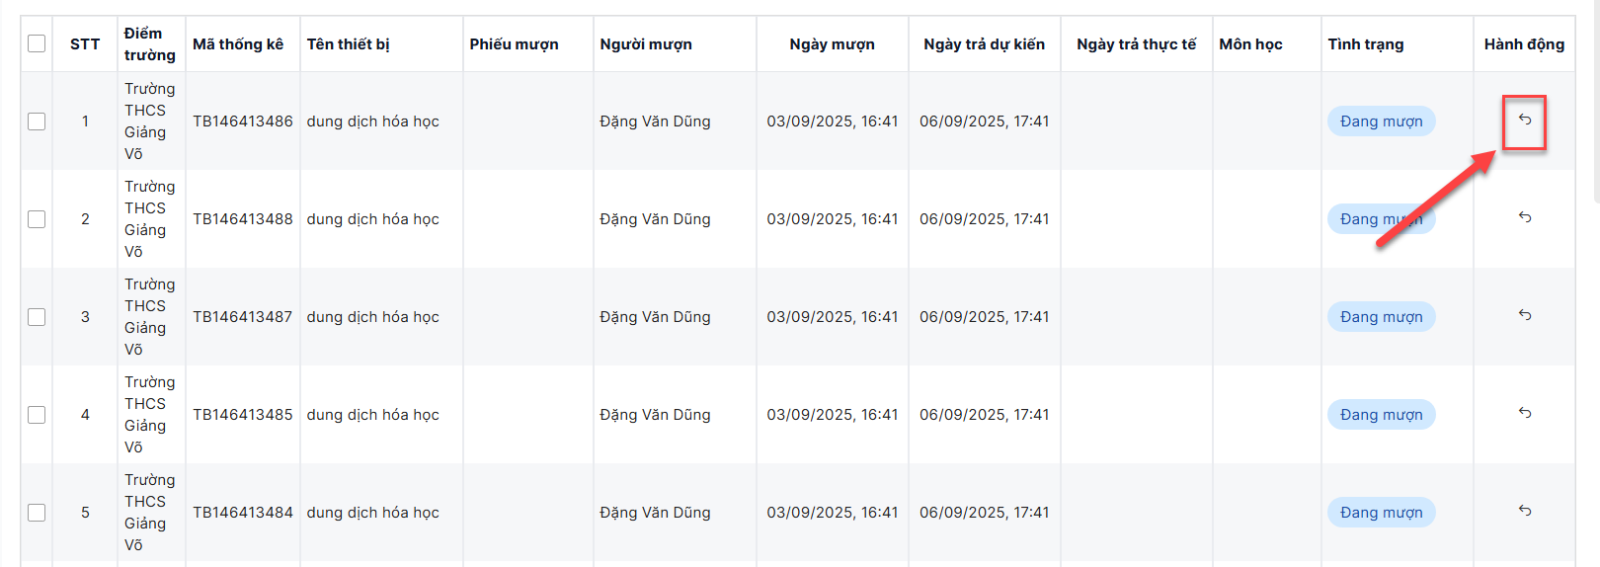Click Đang mượn status badge in row 1
Viewport: 1600px width, 567px height.
click(x=1381, y=121)
